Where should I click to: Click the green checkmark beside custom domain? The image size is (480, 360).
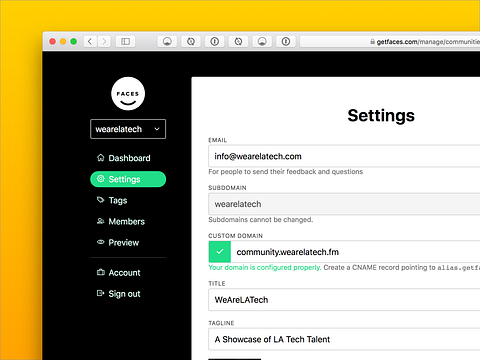point(220,252)
